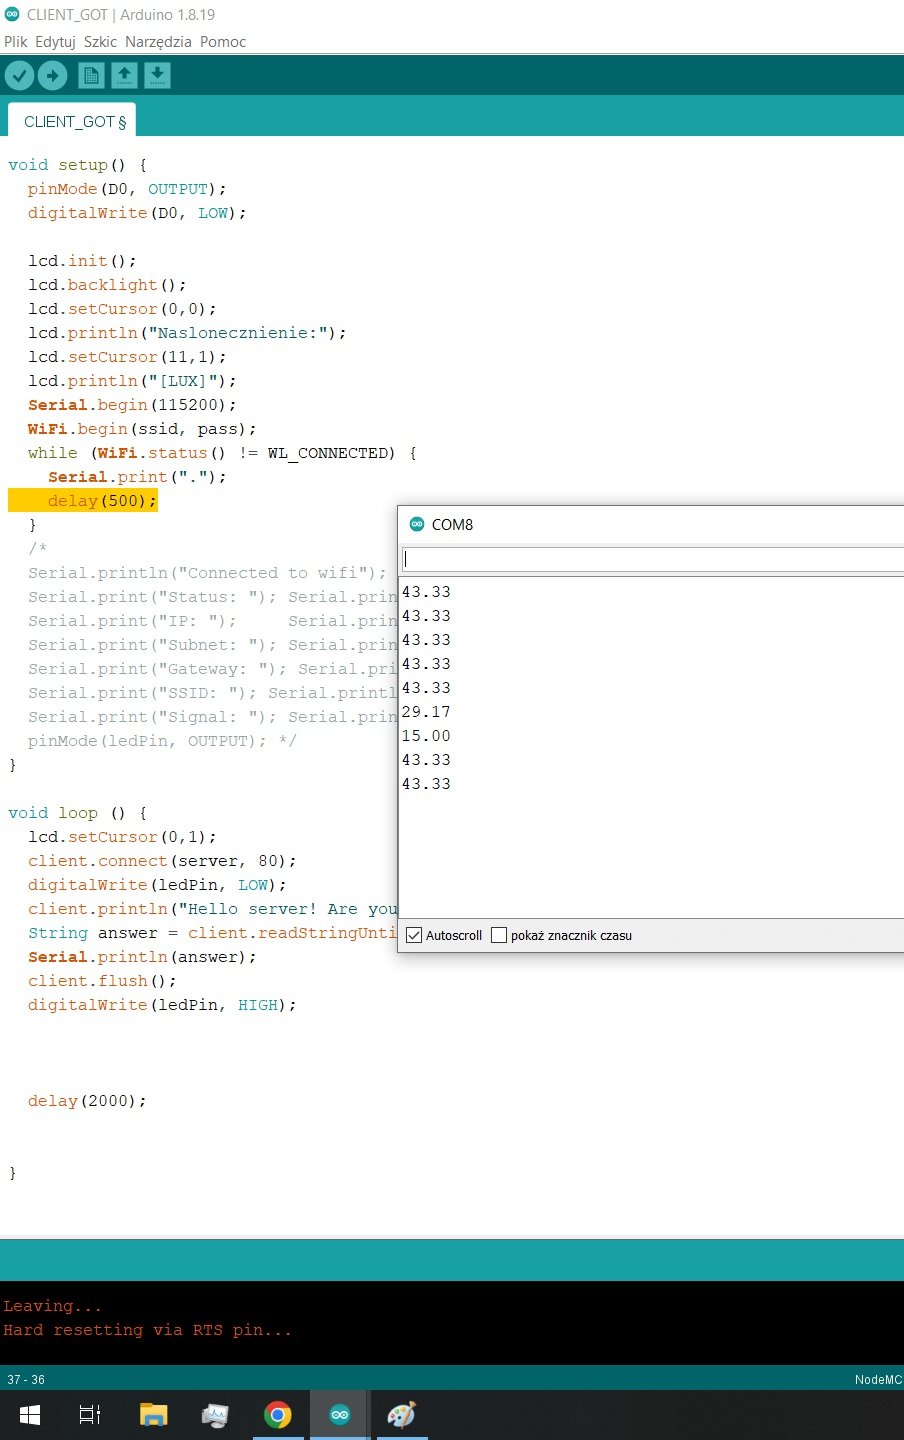Enable 'pokaż znacznik czasu' checkbox
The image size is (904, 1440).
(x=499, y=936)
